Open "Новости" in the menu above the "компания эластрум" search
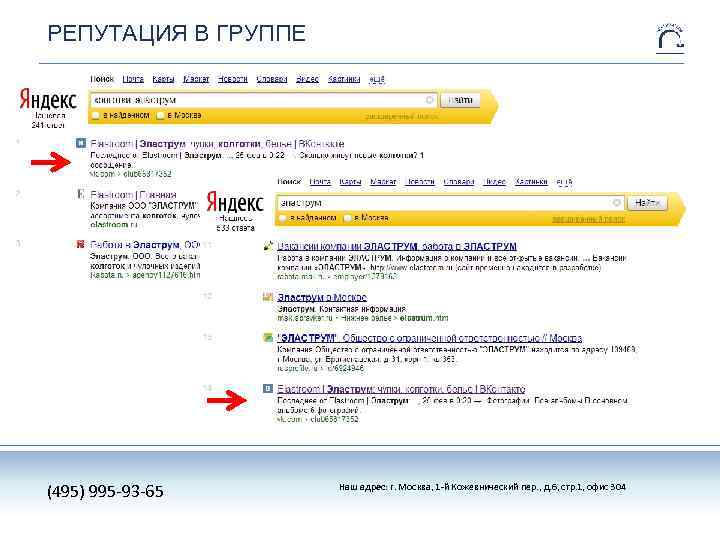The image size is (720, 540). point(233,79)
